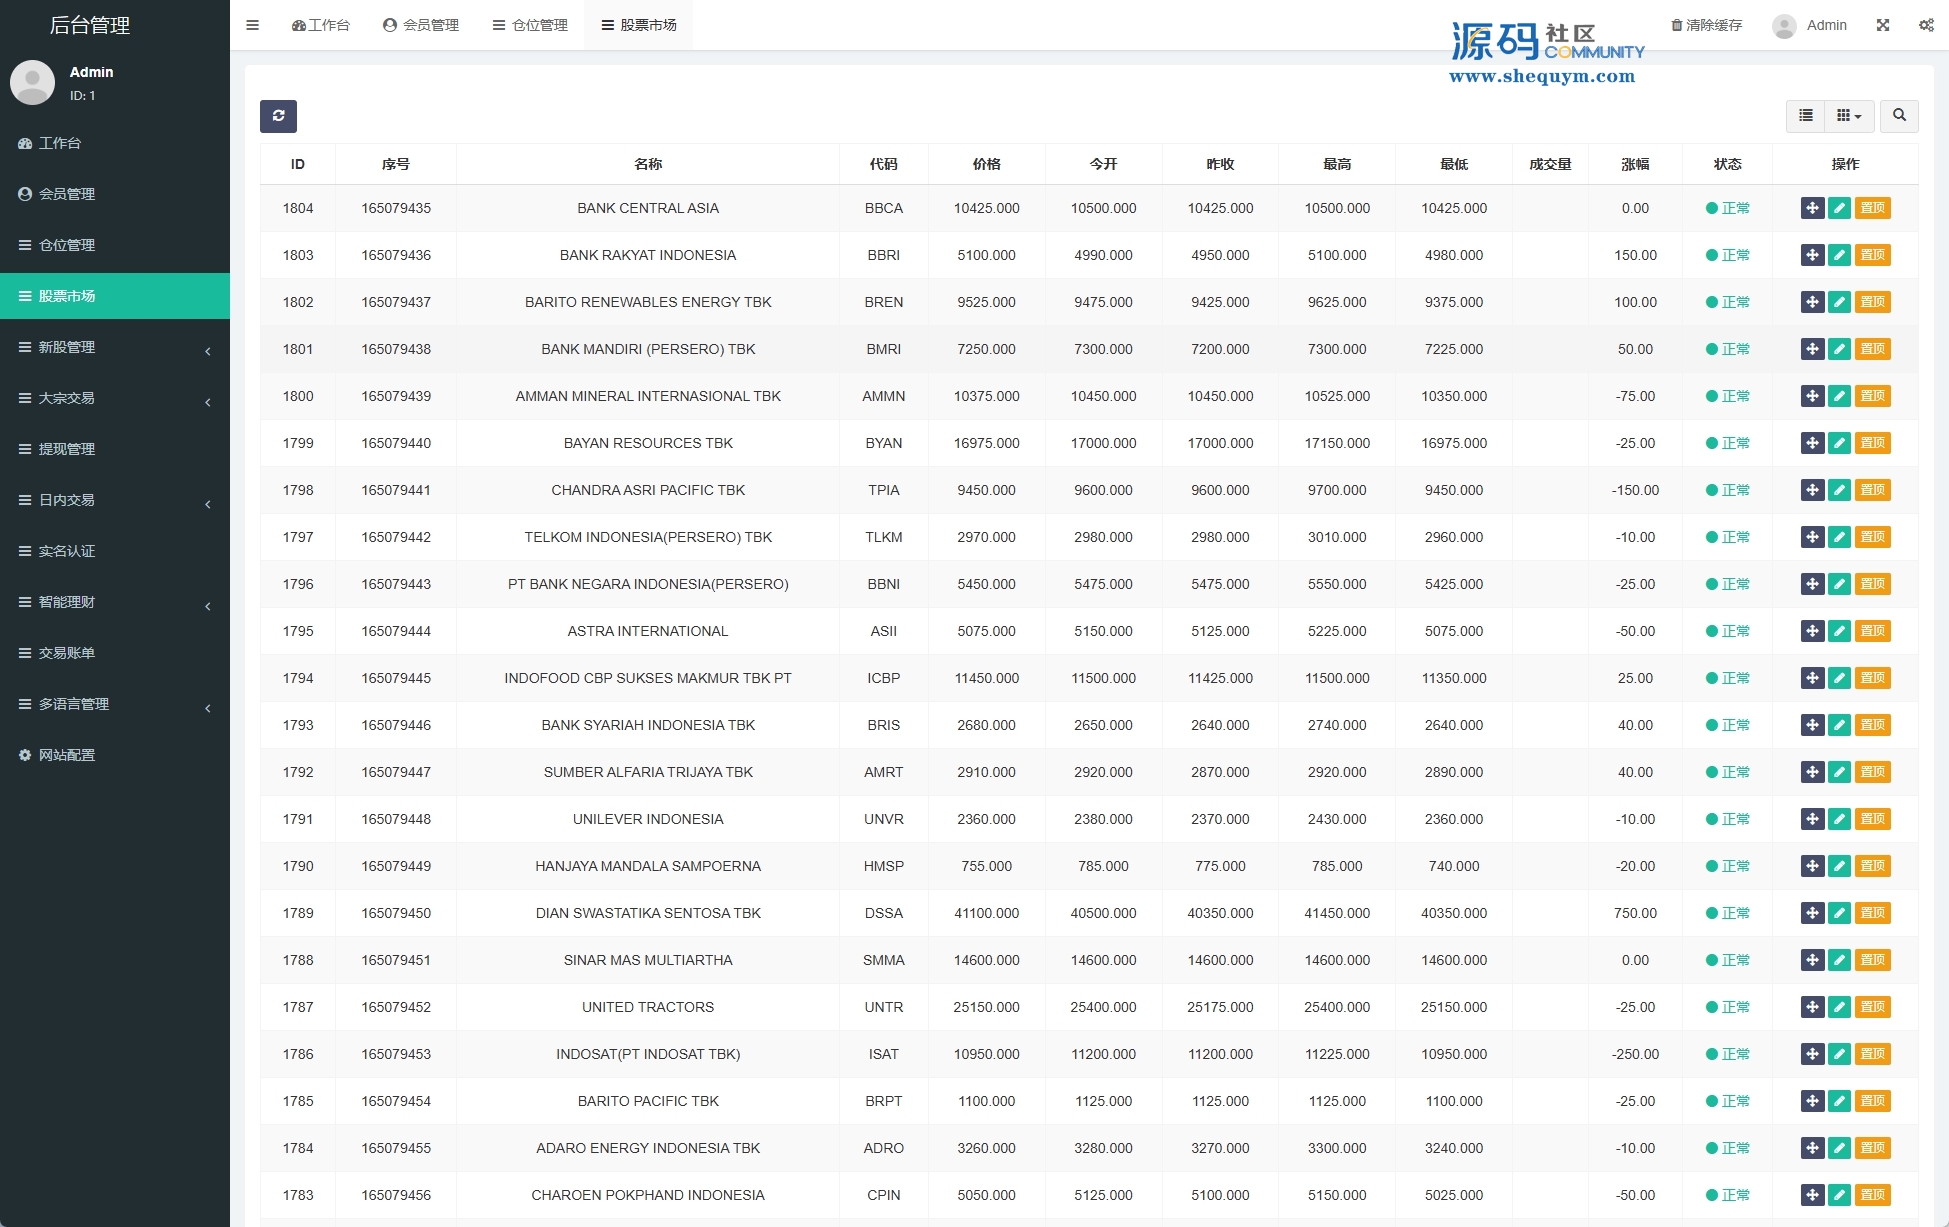Click the fullscreen icon in the top bar
1949x1227 pixels.
coord(1883,25)
